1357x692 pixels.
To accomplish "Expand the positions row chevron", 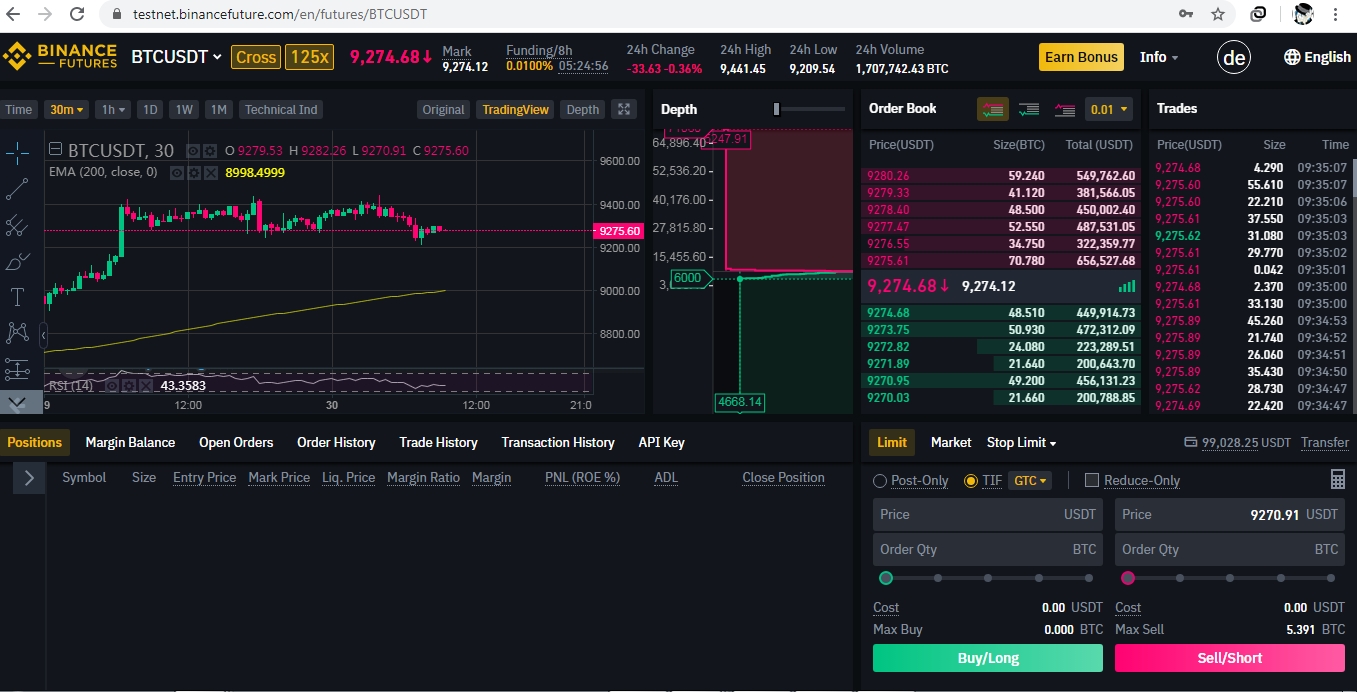I will coord(29,478).
